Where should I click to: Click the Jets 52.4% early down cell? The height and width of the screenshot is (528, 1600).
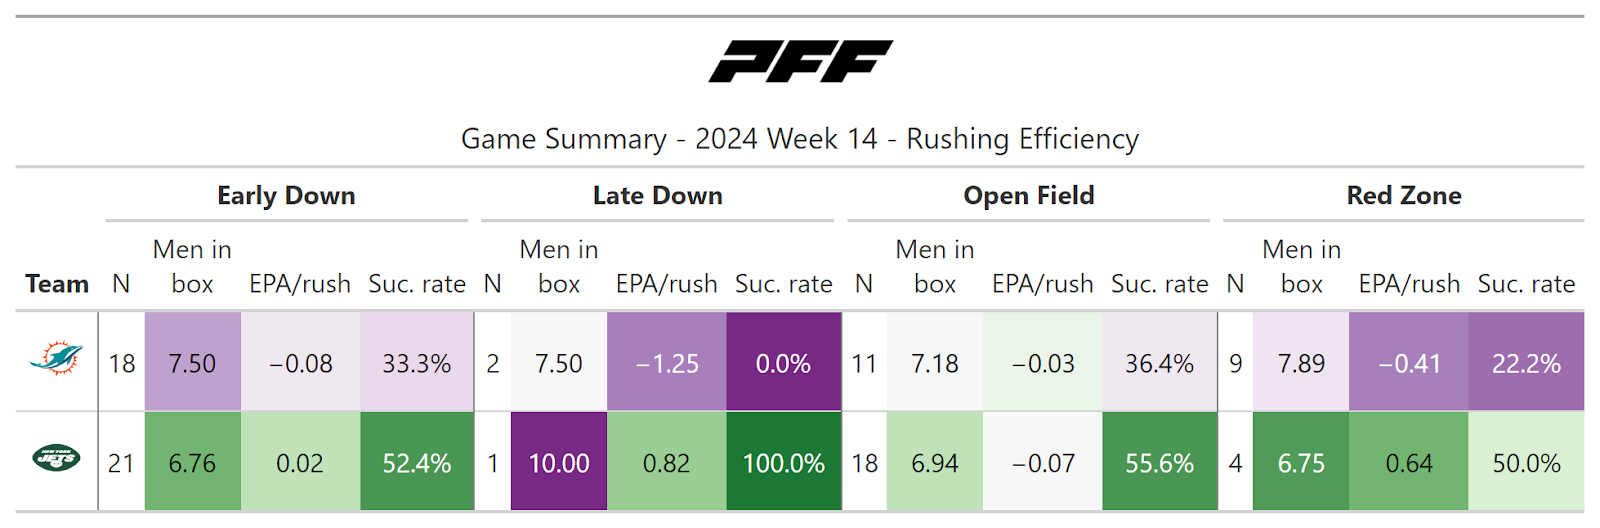click(417, 463)
